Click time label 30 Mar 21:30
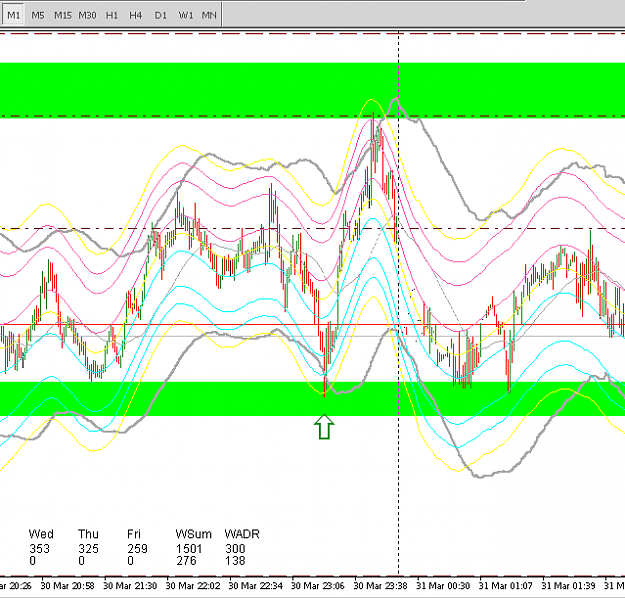 tap(130, 586)
